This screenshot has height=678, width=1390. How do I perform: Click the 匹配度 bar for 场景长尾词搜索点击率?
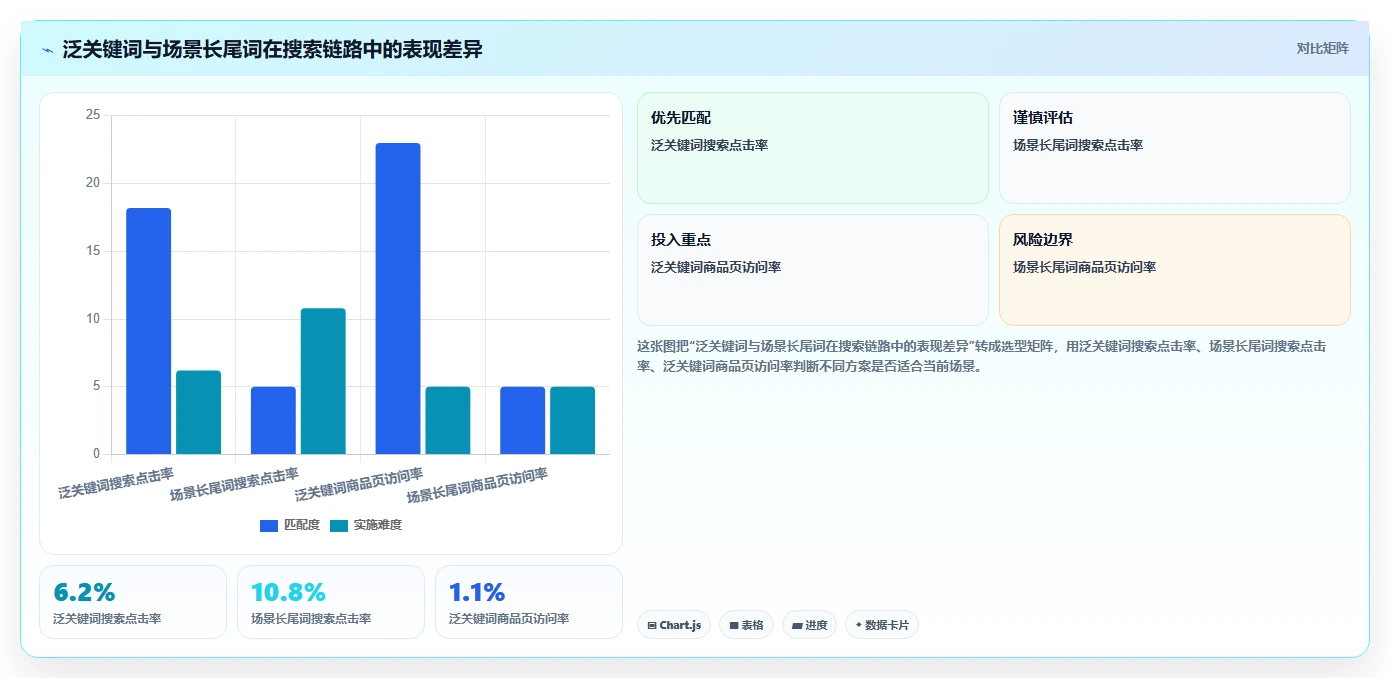point(273,420)
